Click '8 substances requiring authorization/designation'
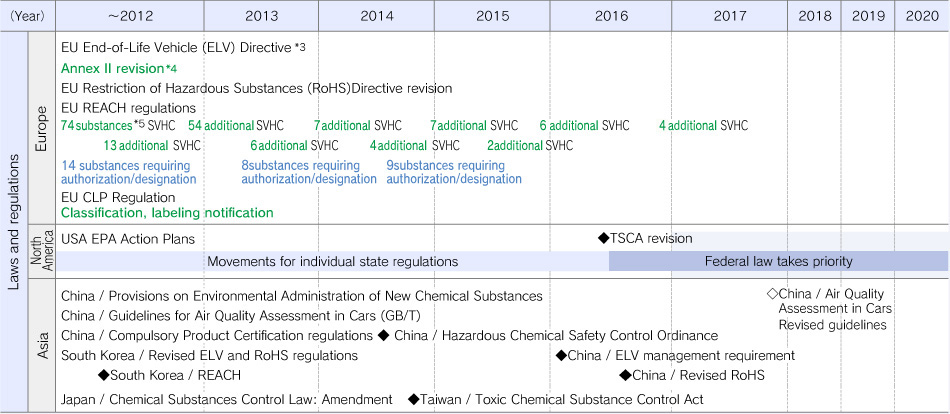The height and width of the screenshot is (414, 950). pyautogui.click(x=309, y=172)
